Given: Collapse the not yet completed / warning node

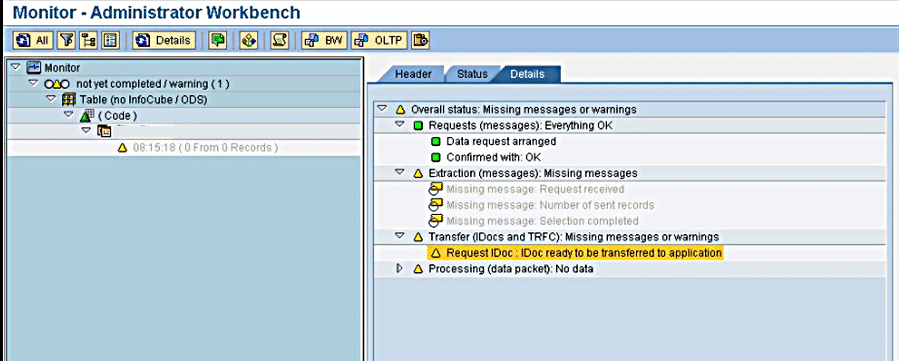Looking at the screenshot, I should coord(34,83).
